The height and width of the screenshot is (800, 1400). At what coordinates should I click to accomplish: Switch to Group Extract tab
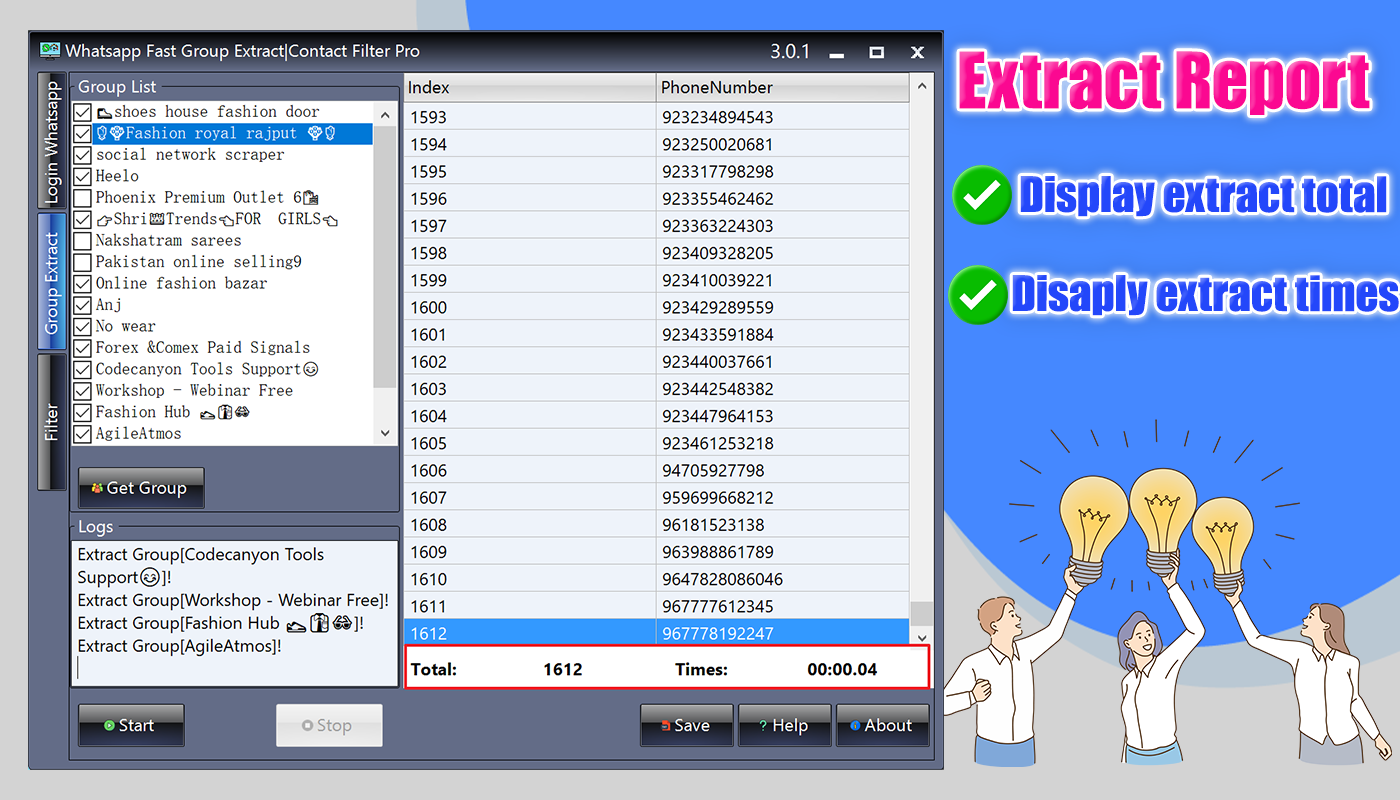tap(52, 283)
